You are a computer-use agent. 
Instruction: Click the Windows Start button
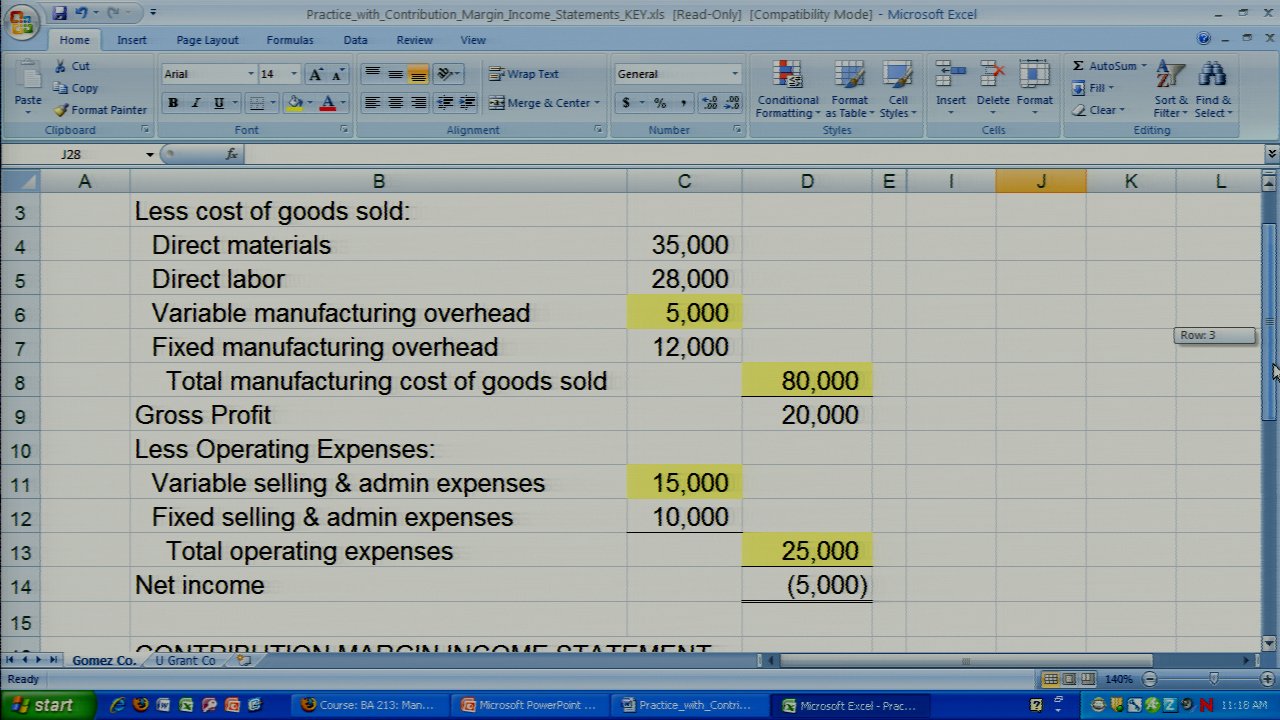tap(42, 705)
